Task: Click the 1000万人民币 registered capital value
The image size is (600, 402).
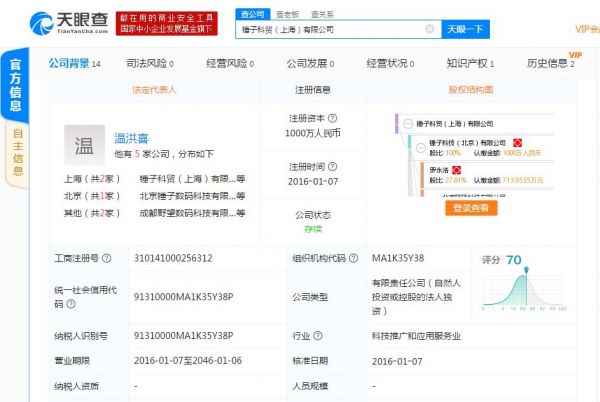Action: pos(313,133)
